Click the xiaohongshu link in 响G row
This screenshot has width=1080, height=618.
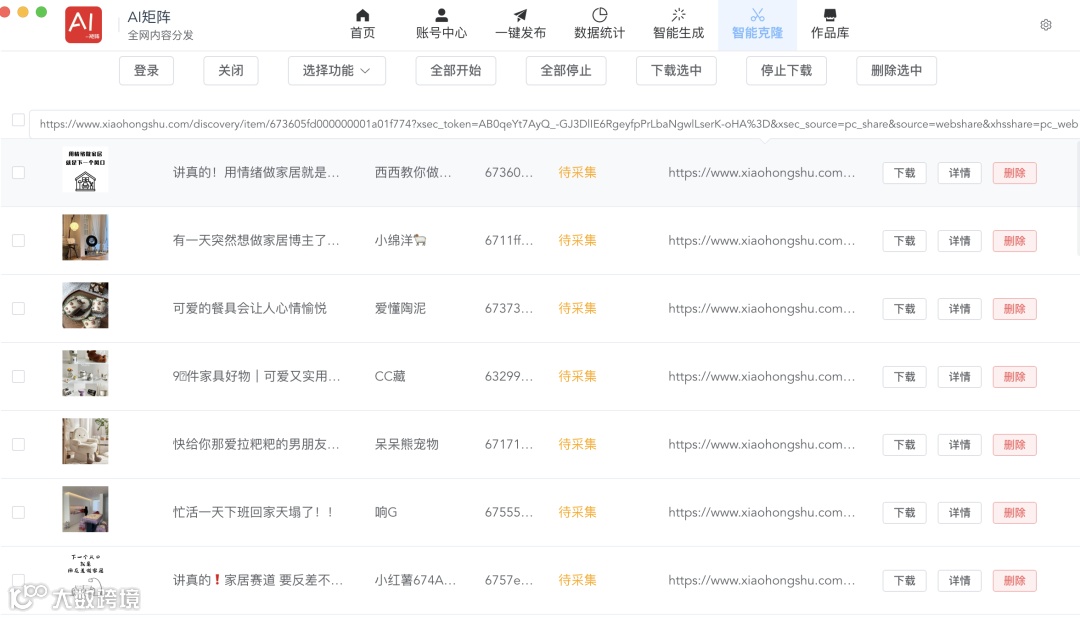pos(762,512)
